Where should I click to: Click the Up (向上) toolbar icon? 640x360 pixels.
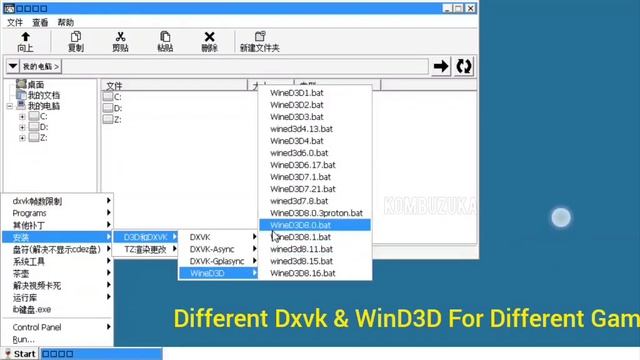coord(25,42)
